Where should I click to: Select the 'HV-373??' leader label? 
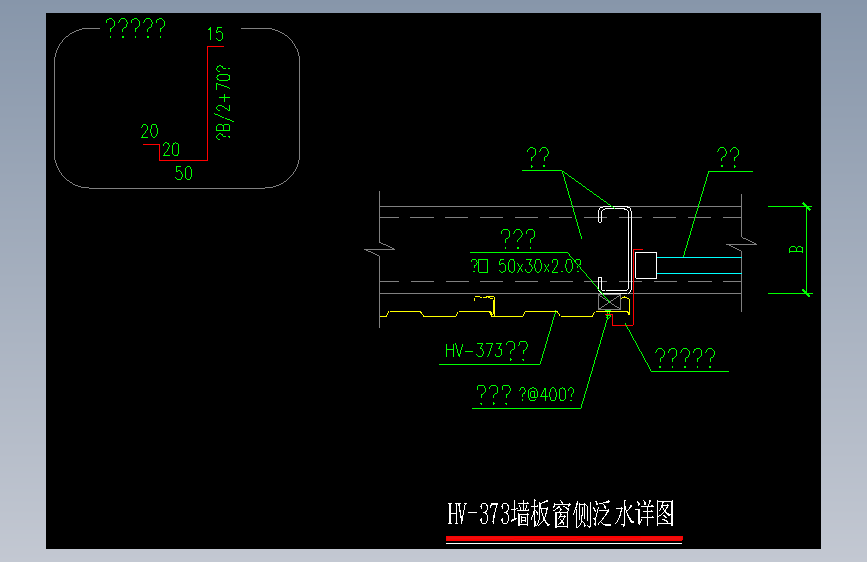pos(487,351)
